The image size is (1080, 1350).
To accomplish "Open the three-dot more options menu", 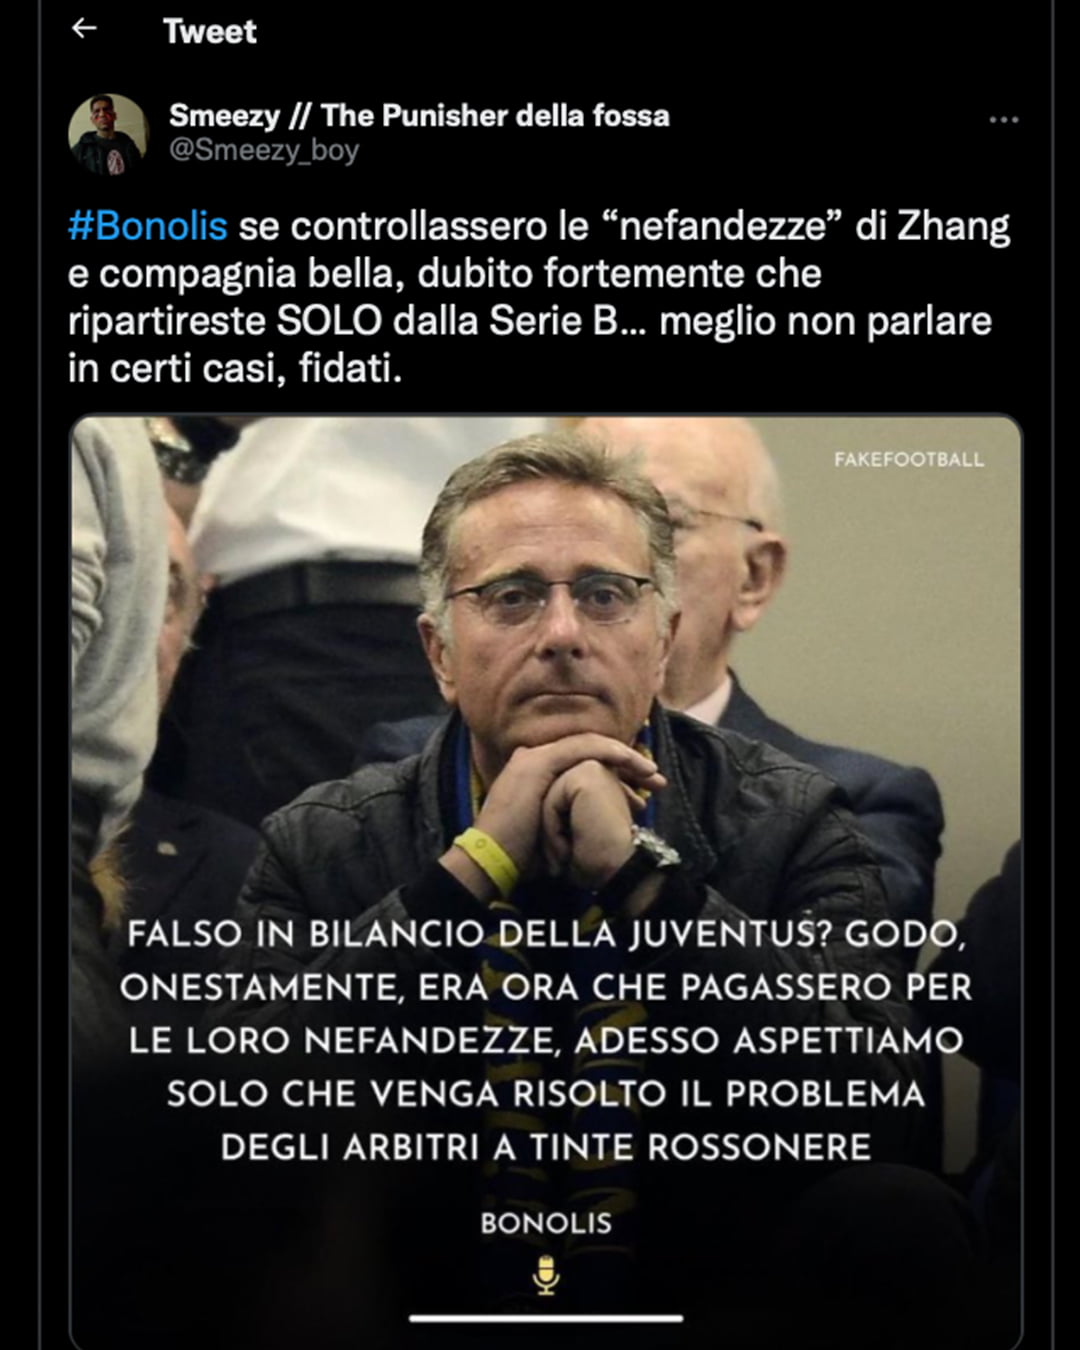I will pos(1003,119).
